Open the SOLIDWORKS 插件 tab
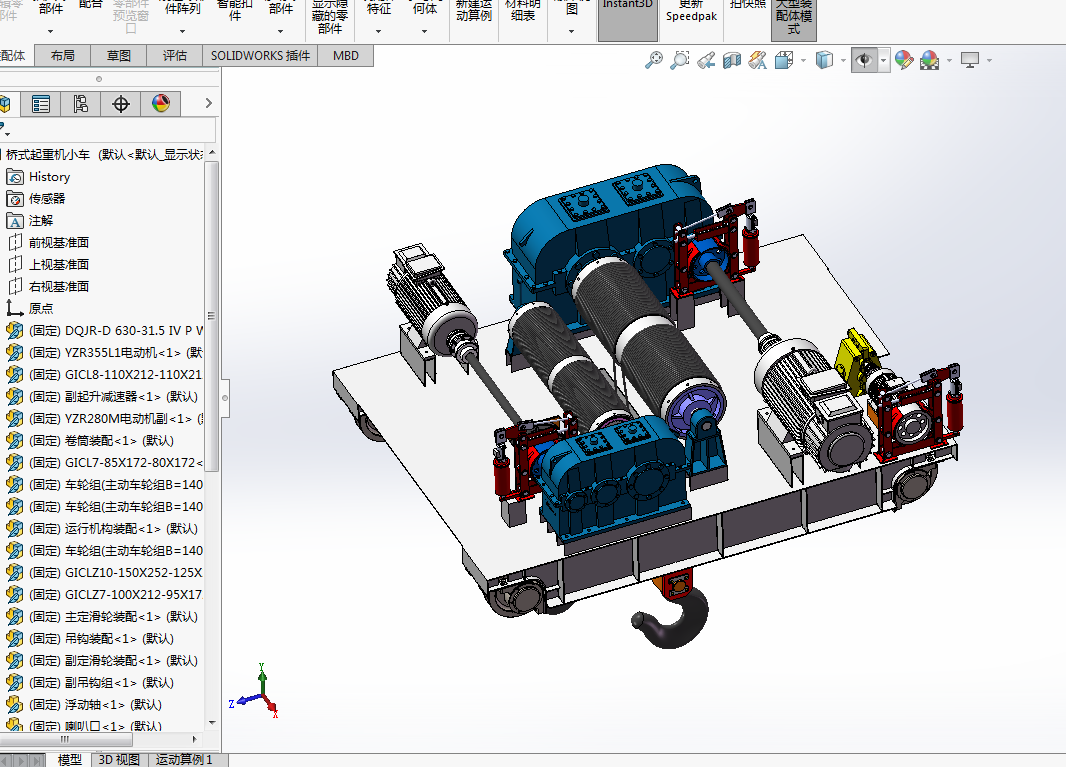Screen dimensions: 1066x767 tap(261, 56)
